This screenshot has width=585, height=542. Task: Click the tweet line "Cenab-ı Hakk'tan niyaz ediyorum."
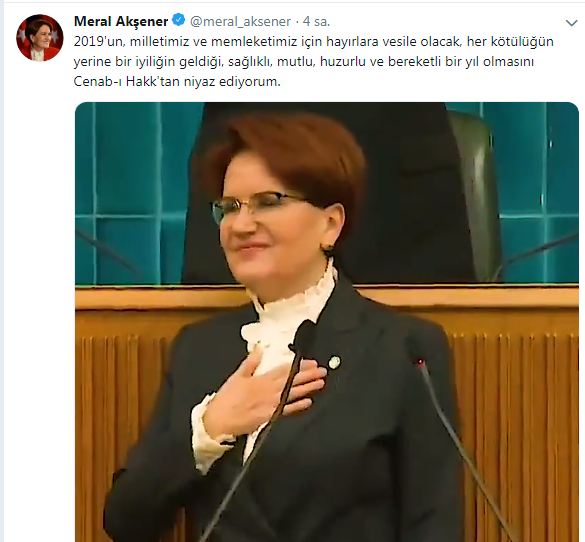[177, 81]
